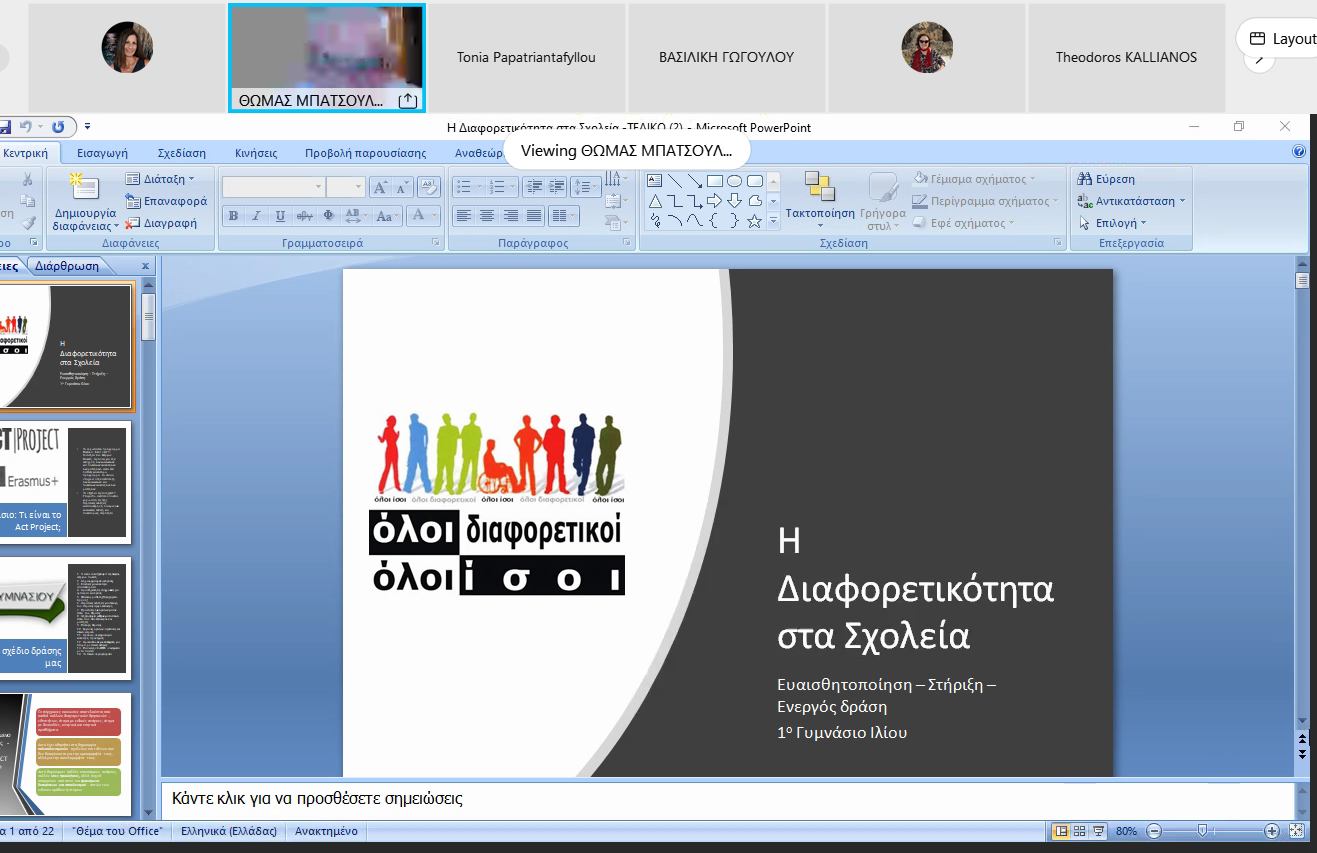Select the left brace shape
Screen dimensions: 1317x853
715,221
